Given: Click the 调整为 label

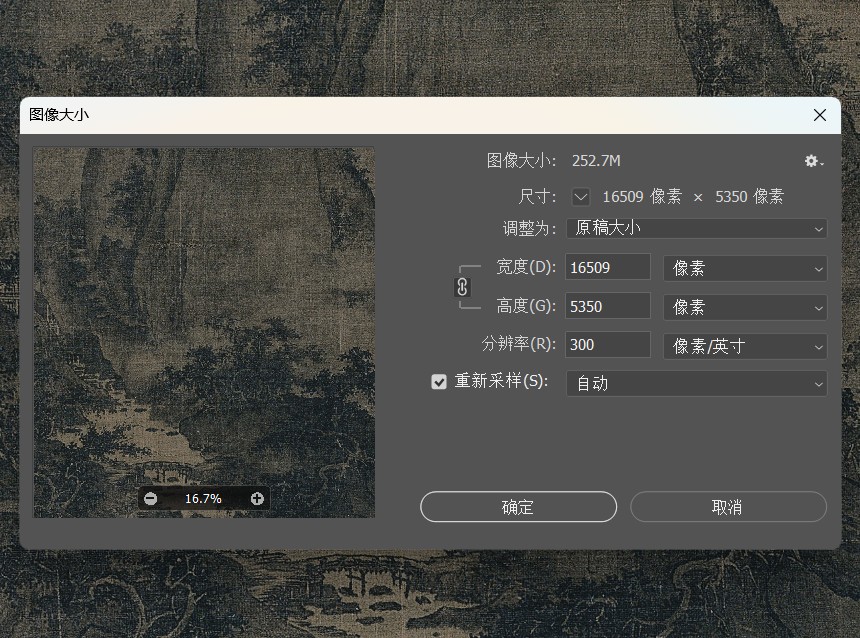Looking at the screenshot, I should tap(529, 228).
